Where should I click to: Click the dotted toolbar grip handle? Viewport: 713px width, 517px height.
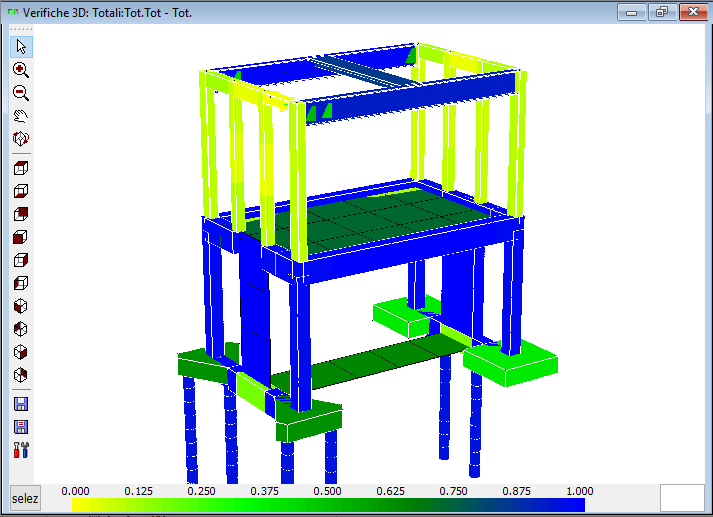pyautogui.click(x=21, y=29)
